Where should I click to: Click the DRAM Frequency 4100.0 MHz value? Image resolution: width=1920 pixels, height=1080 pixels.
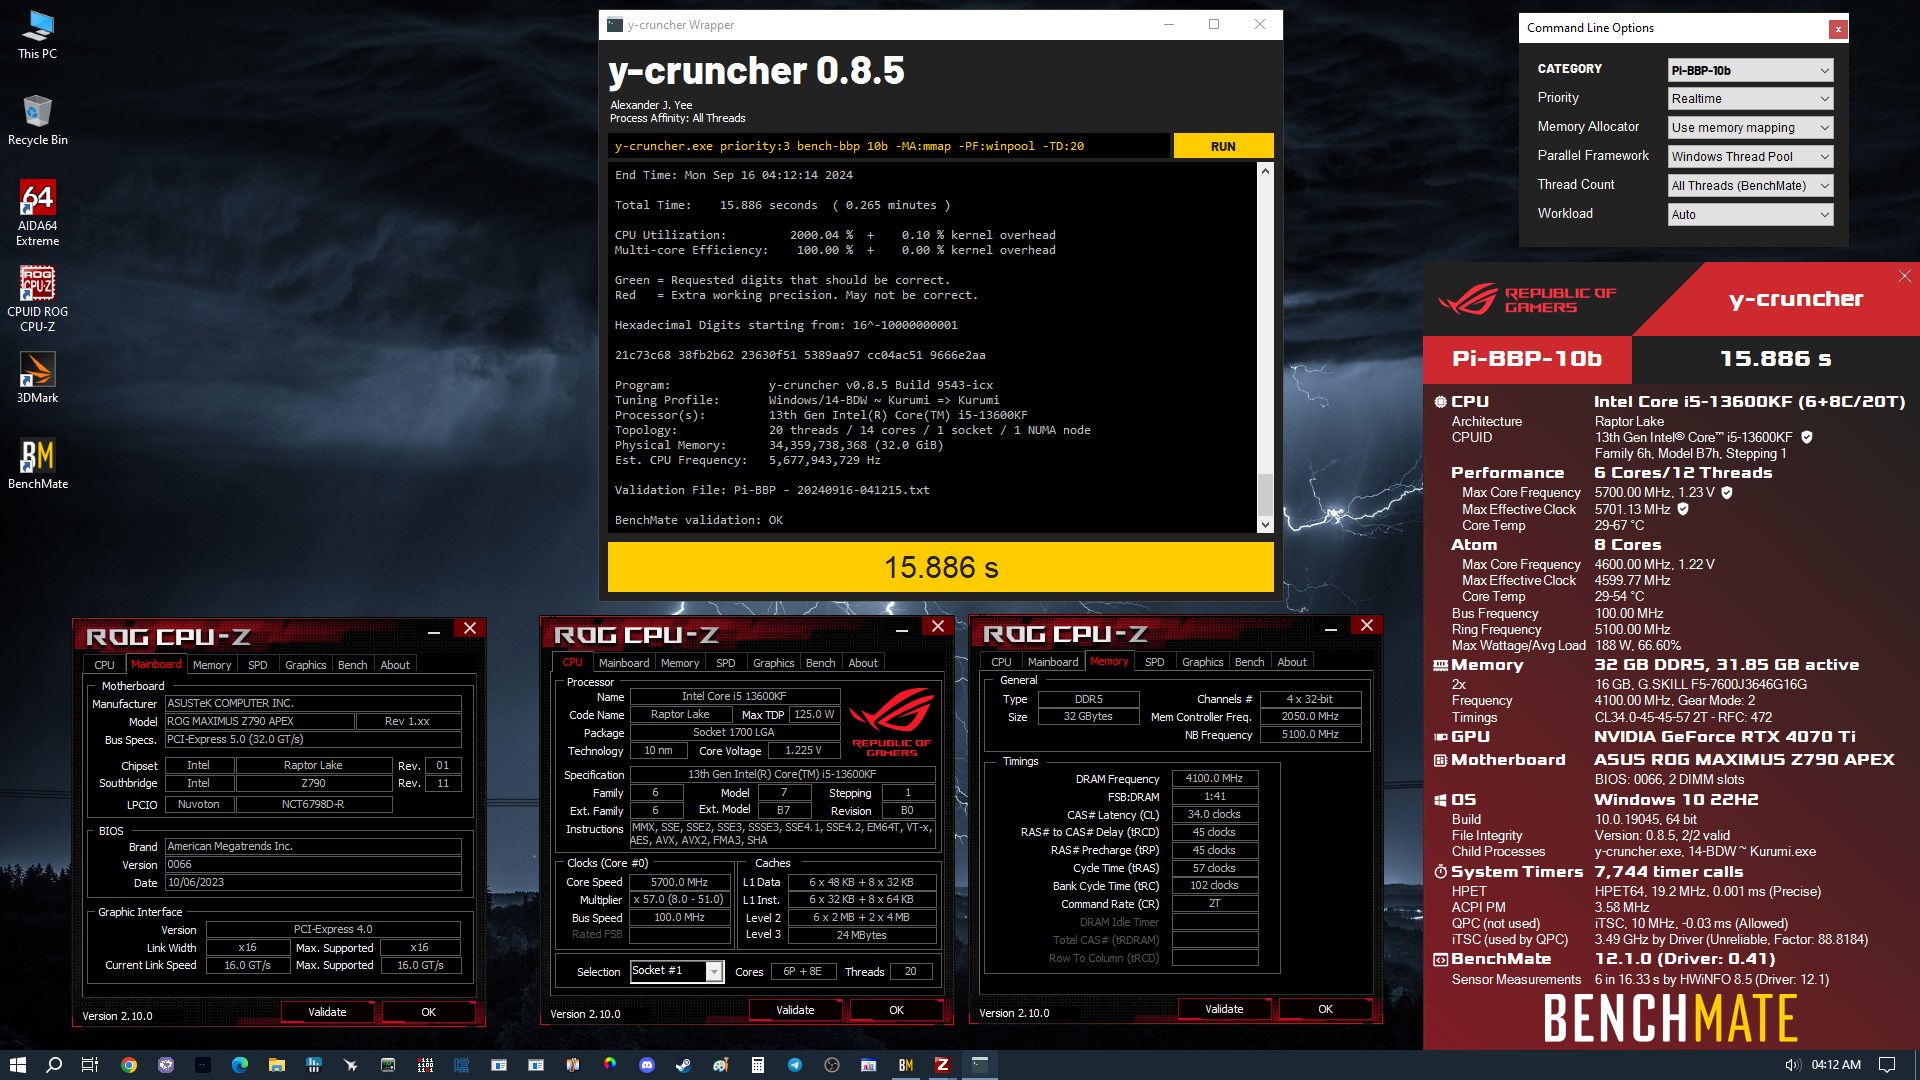point(1214,778)
